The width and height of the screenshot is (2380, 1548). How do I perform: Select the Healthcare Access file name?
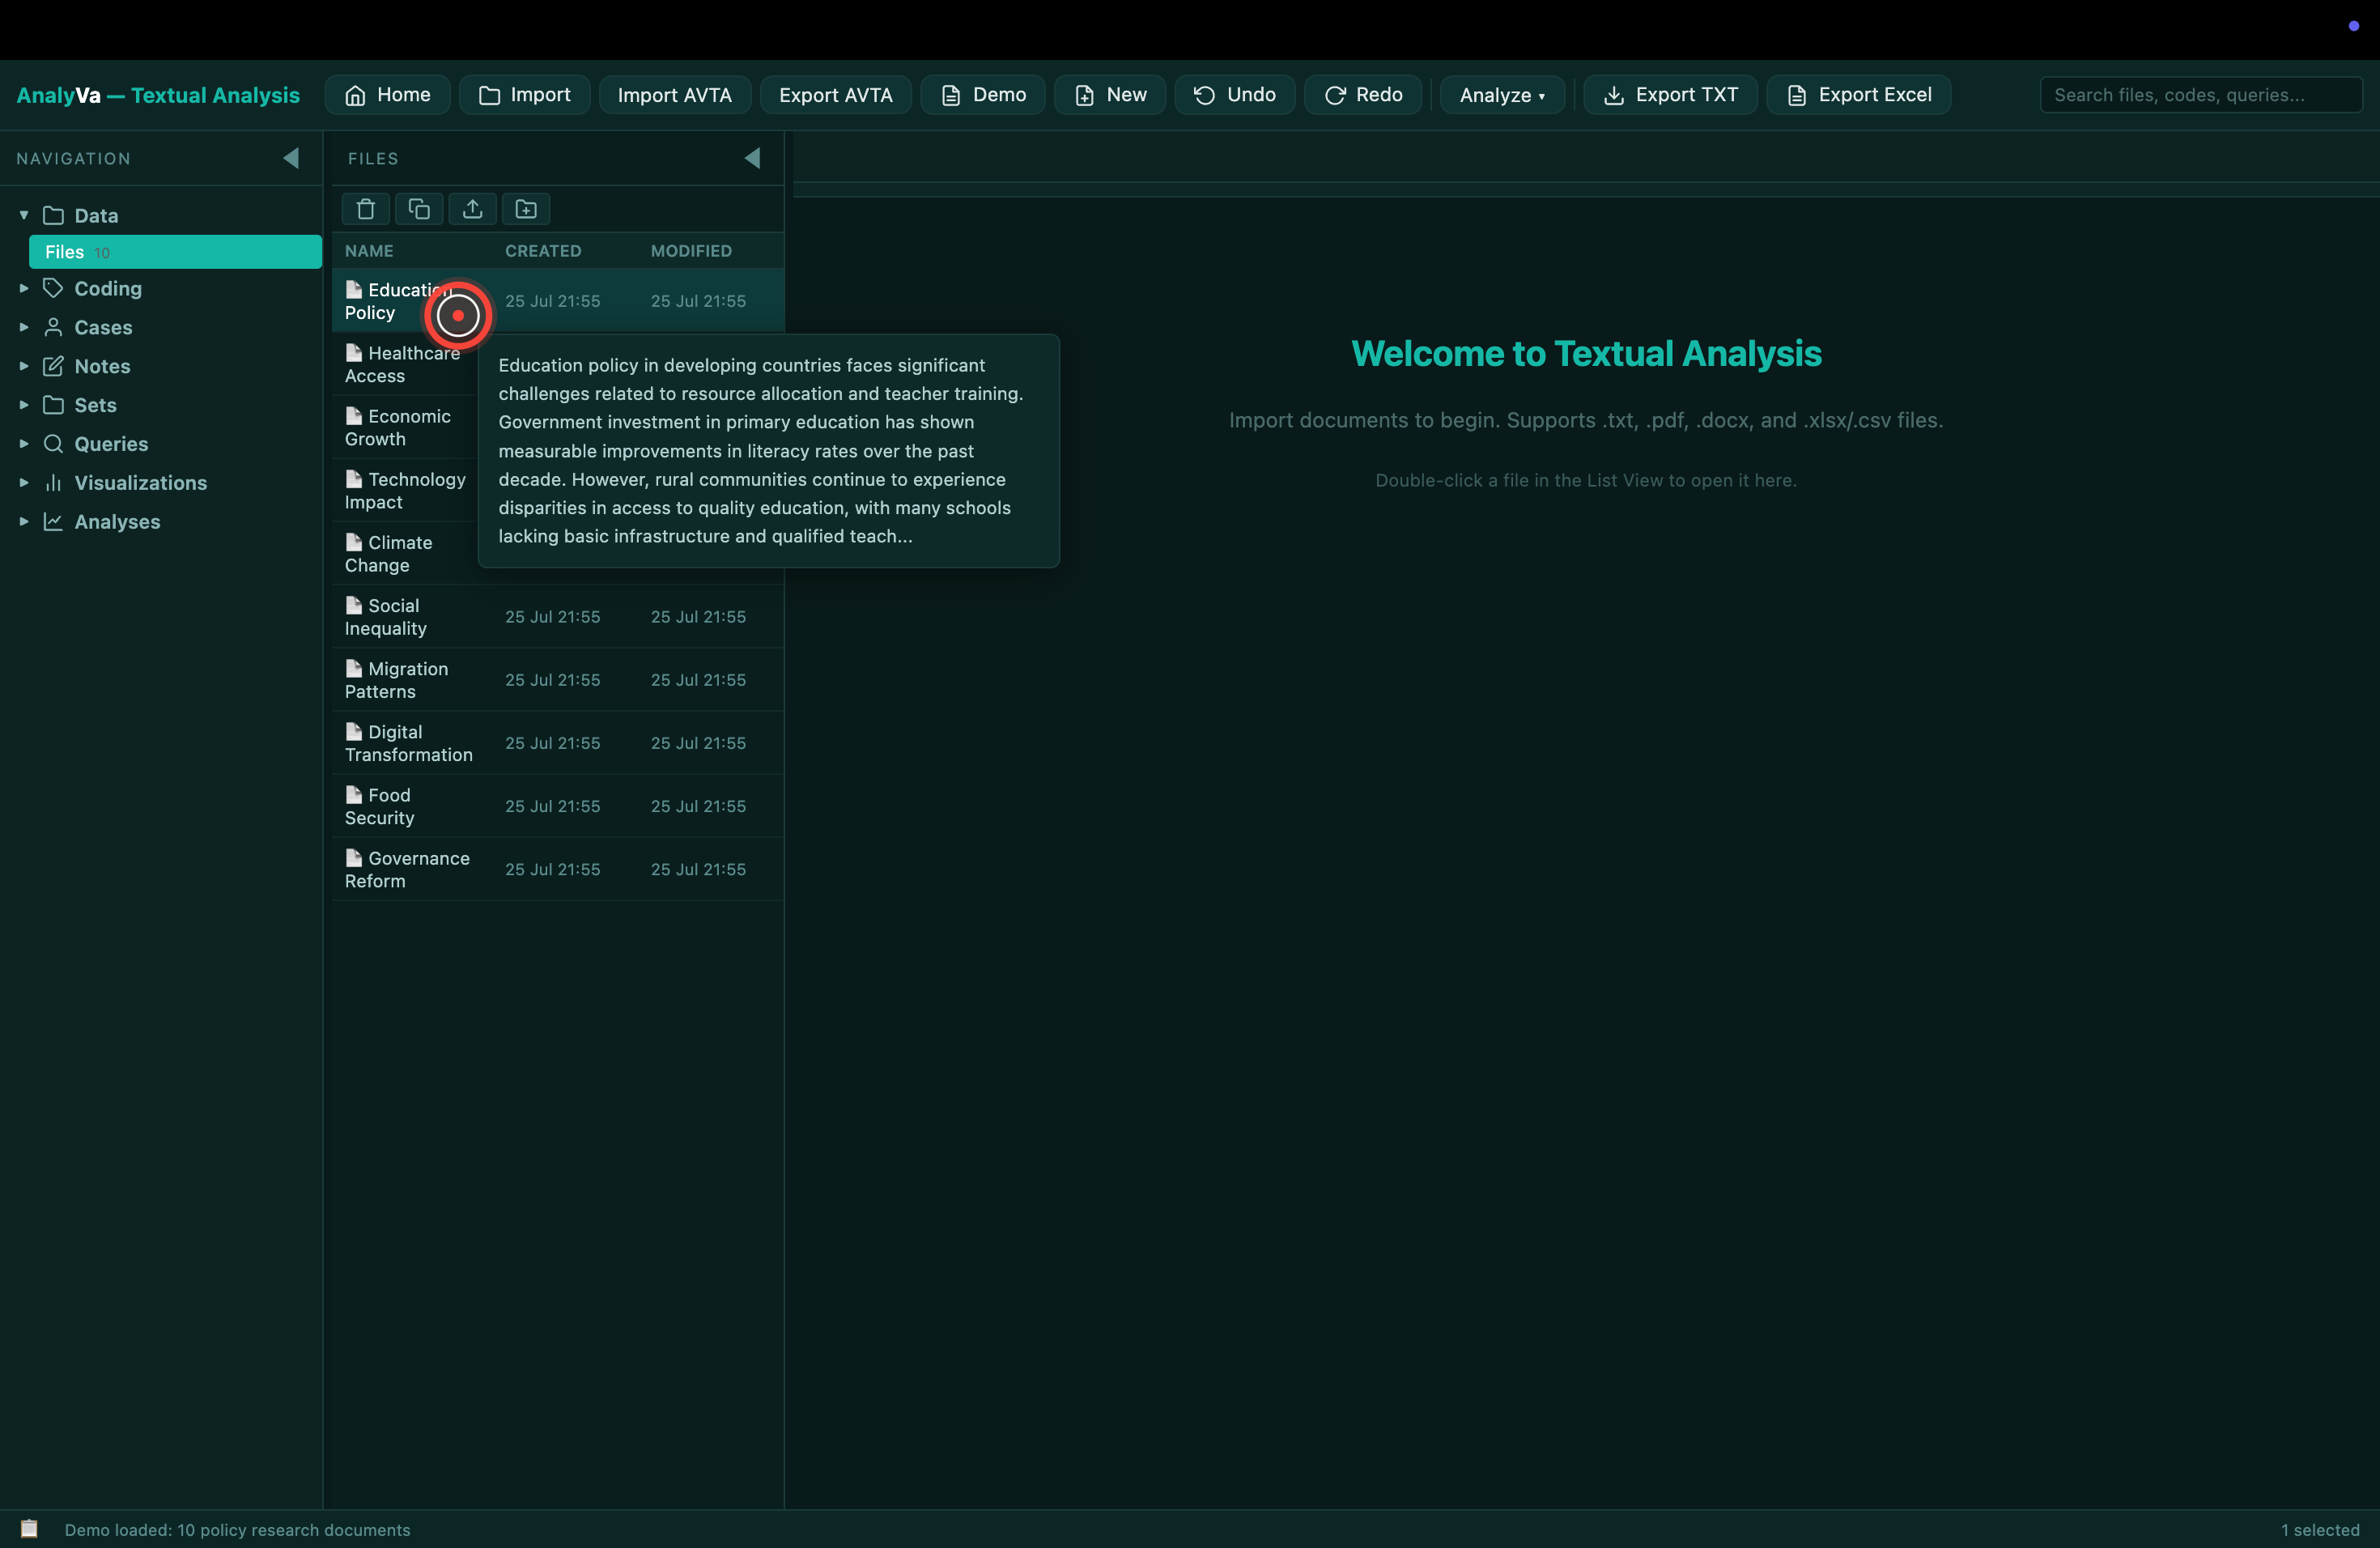tap(403, 364)
